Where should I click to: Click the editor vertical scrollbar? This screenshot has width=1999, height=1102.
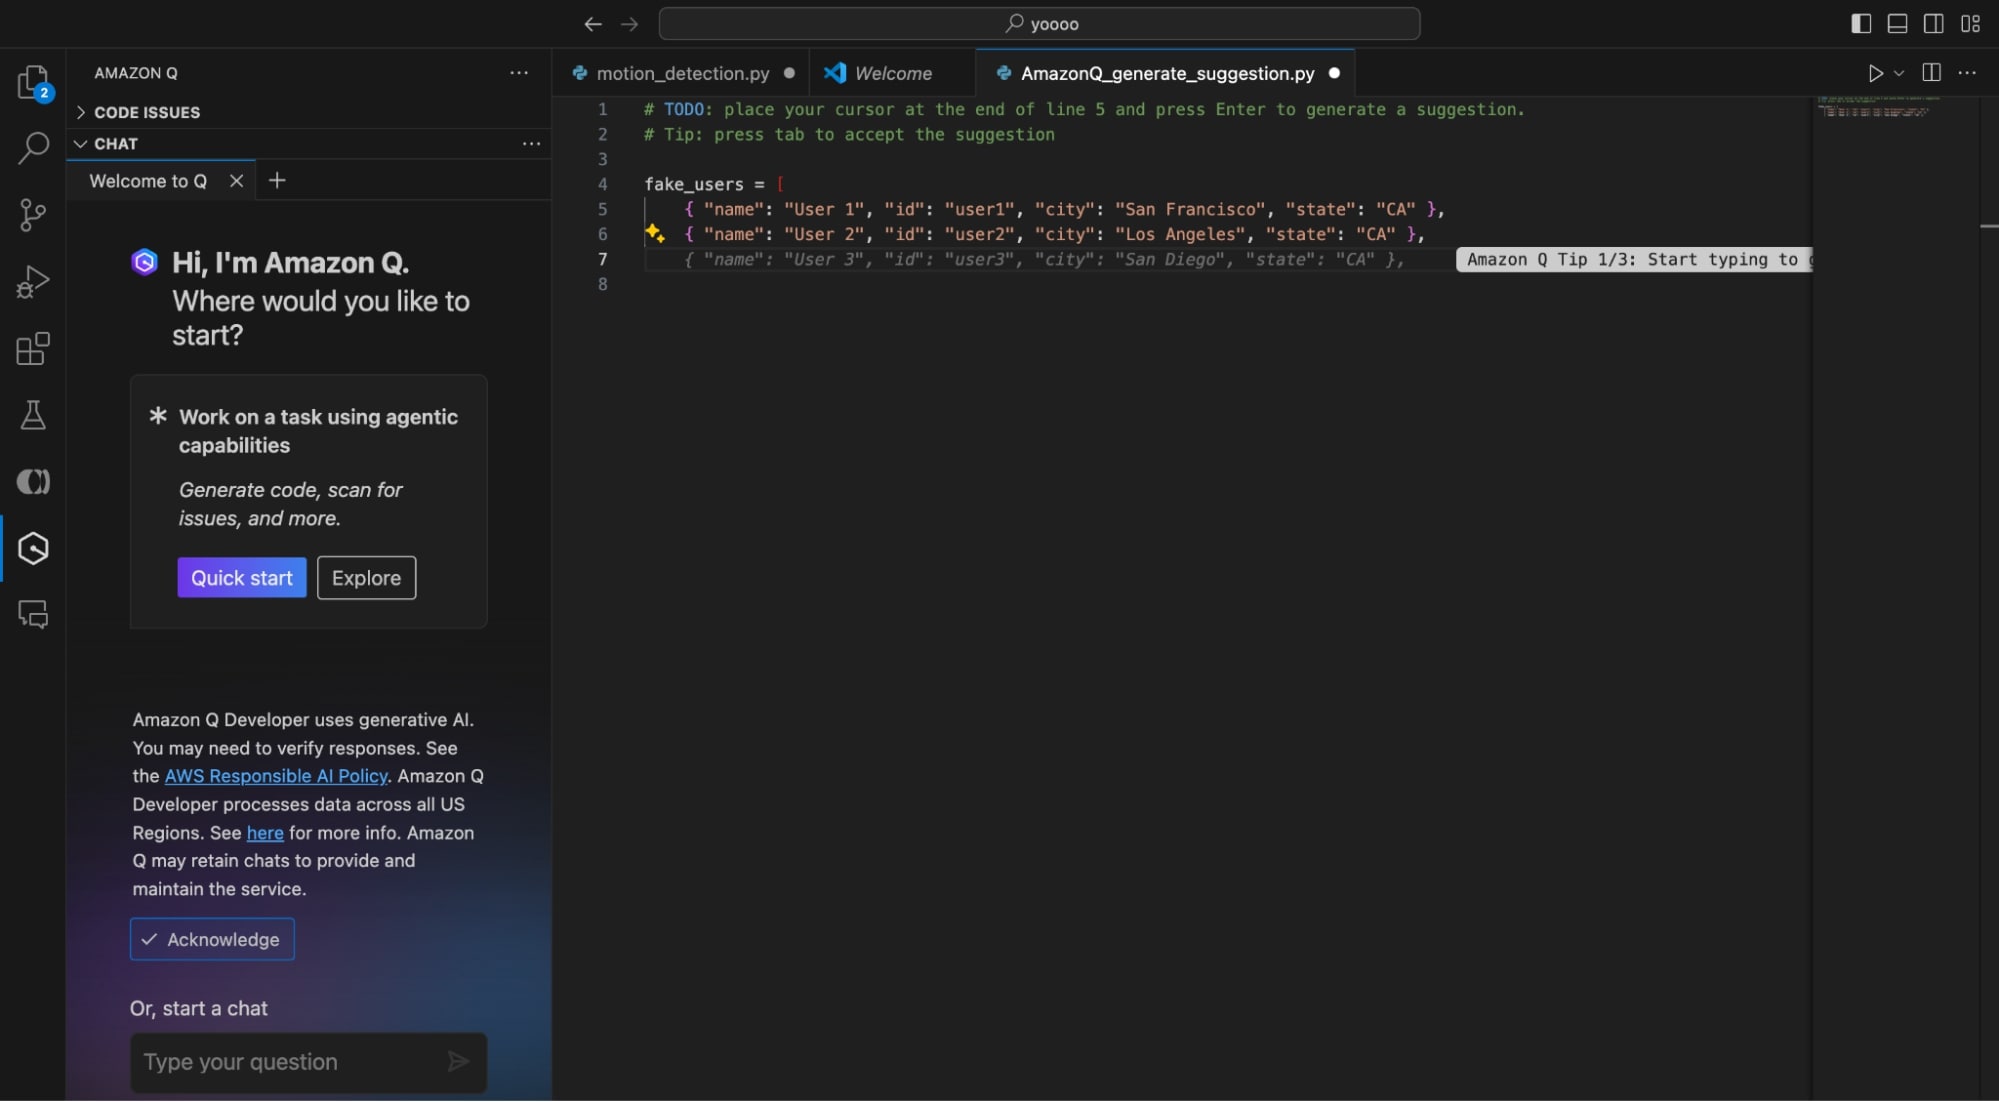pos(1989,598)
